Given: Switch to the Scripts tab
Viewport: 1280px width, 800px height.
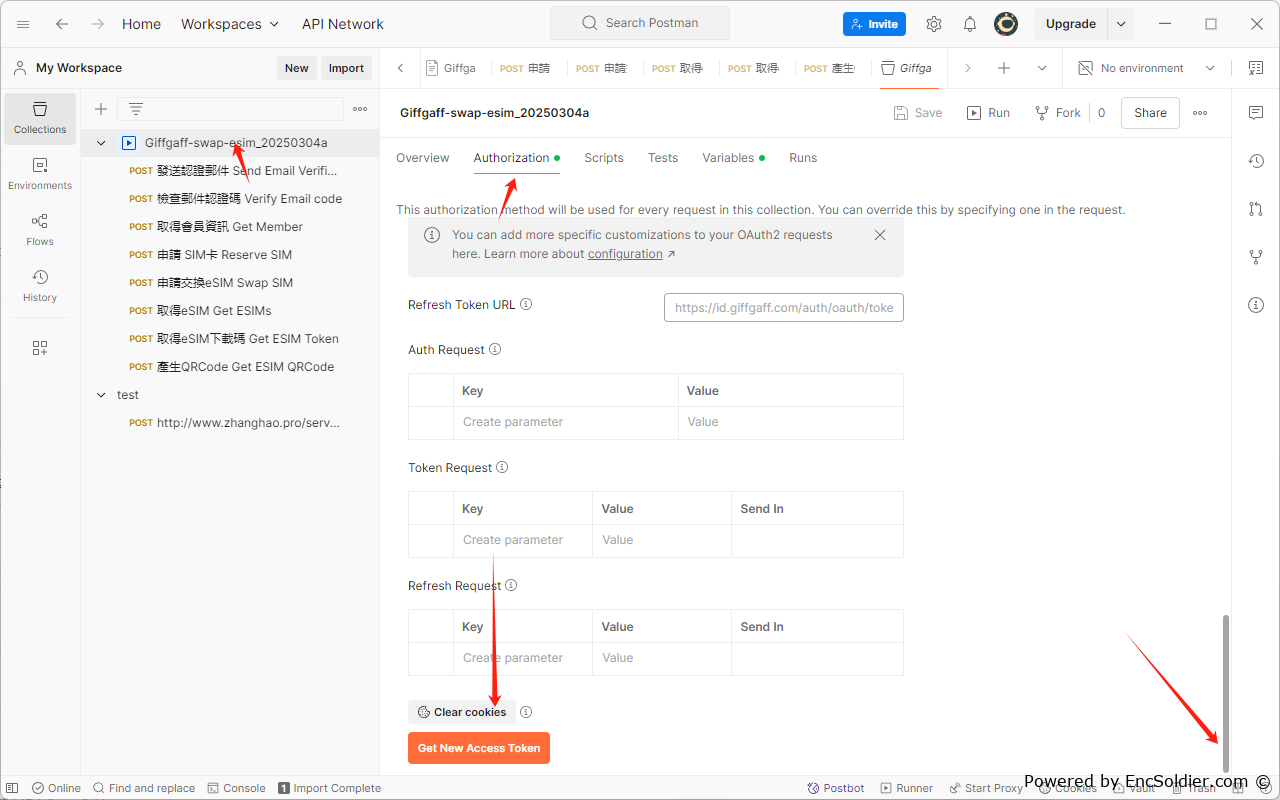Looking at the screenshot, I should pos(604,158).
